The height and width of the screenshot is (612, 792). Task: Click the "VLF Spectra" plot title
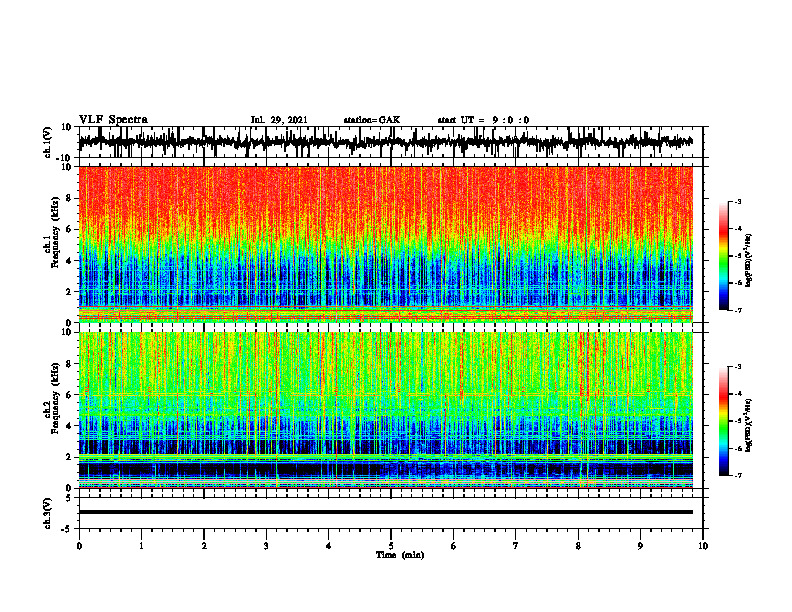click(x=113, y=120)
